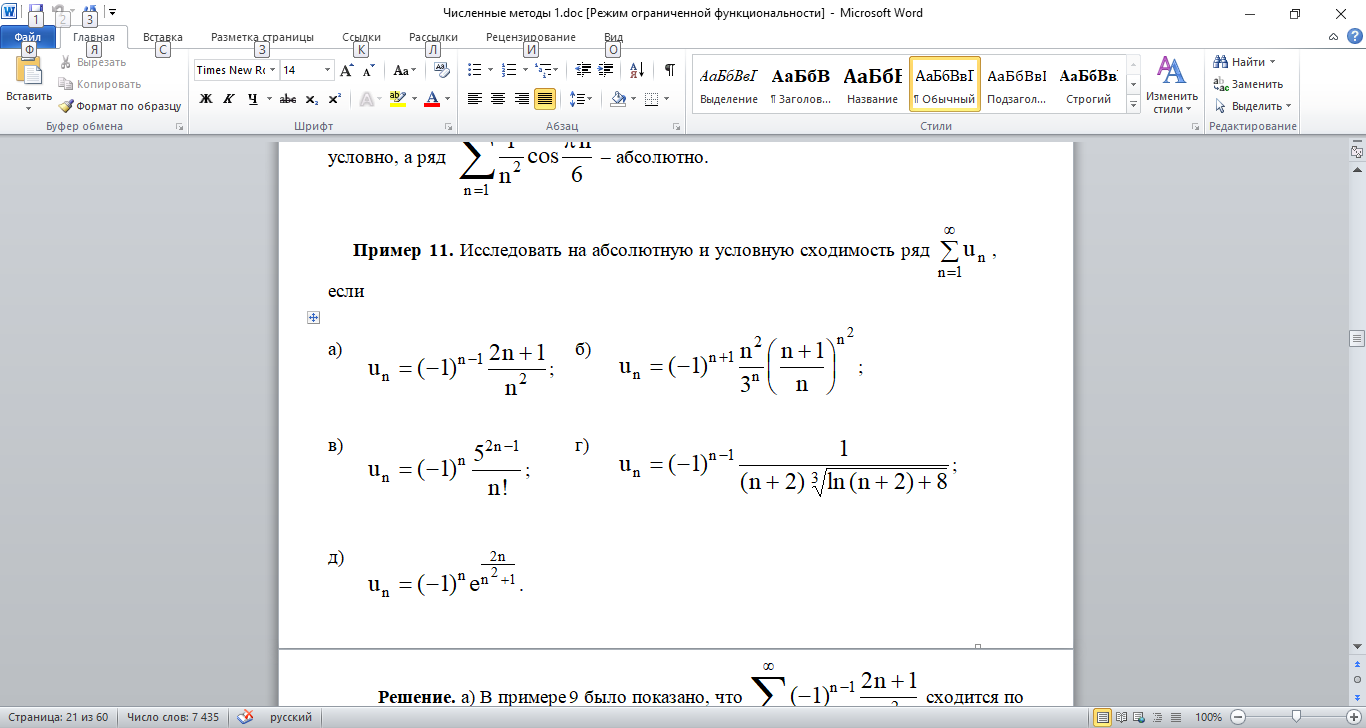Toggle Bold (Ж) formatting
Viewport: 1366px width, 728px height.
coord(206,98)
